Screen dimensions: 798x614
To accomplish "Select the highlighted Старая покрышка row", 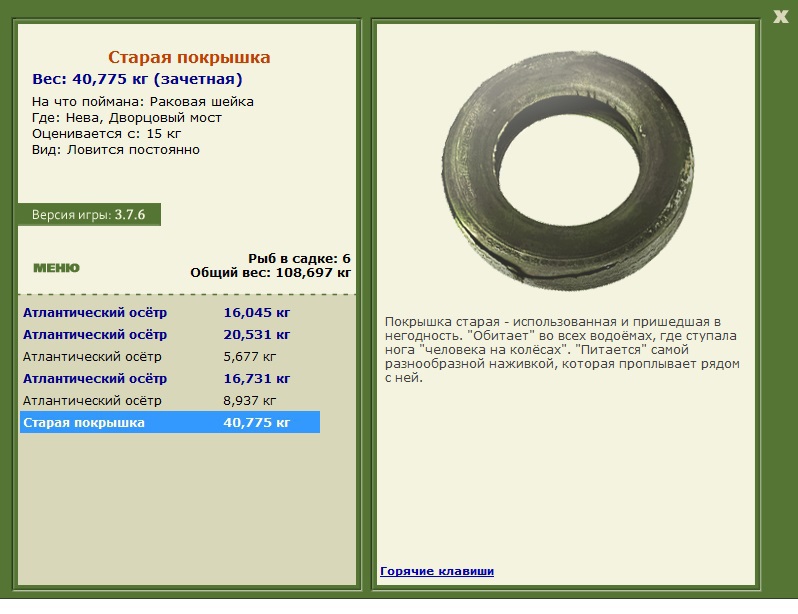I will click(x=170, y=422).
